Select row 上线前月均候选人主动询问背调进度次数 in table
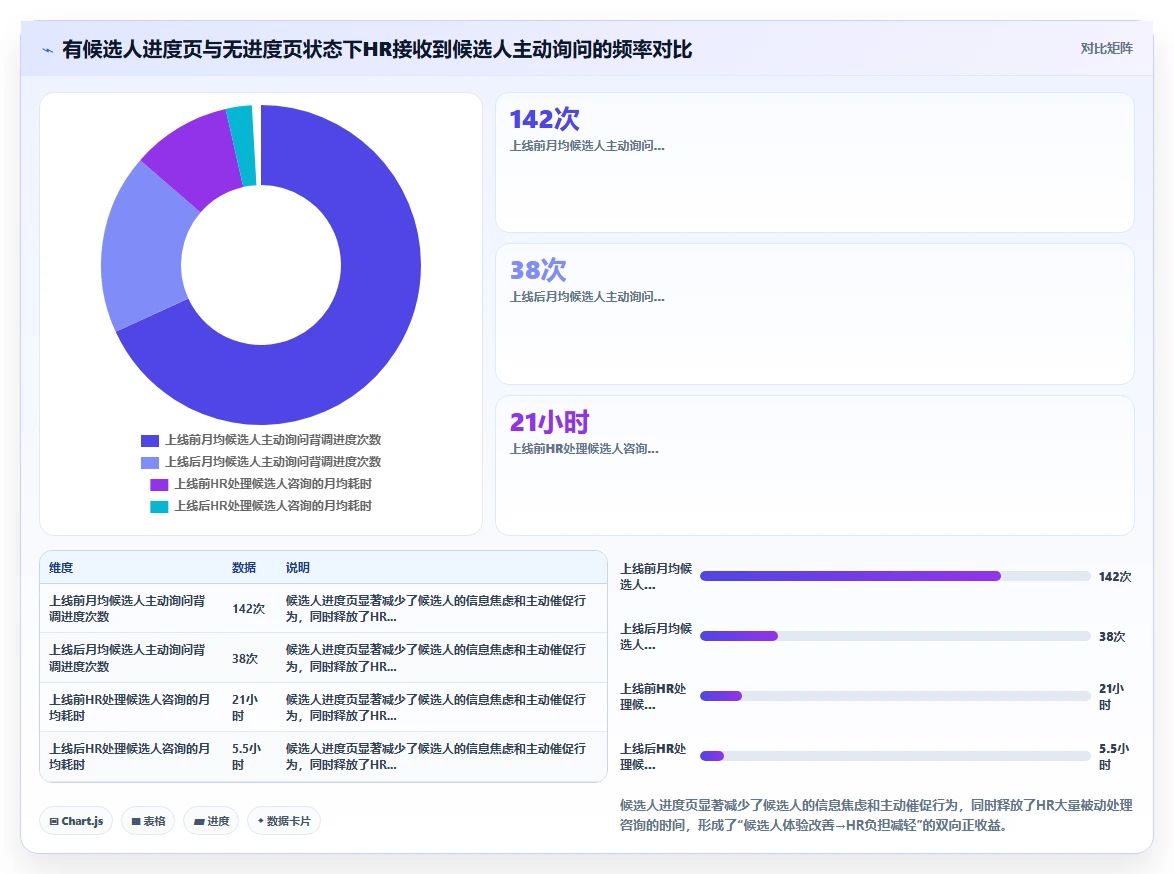1174x874 pixels. coord(323,609)
